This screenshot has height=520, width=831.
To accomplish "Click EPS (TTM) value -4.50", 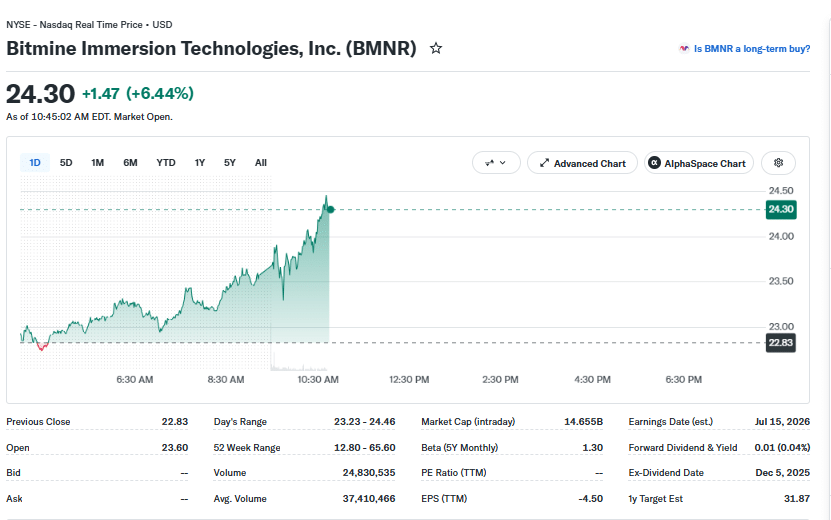I will (590, 499).
